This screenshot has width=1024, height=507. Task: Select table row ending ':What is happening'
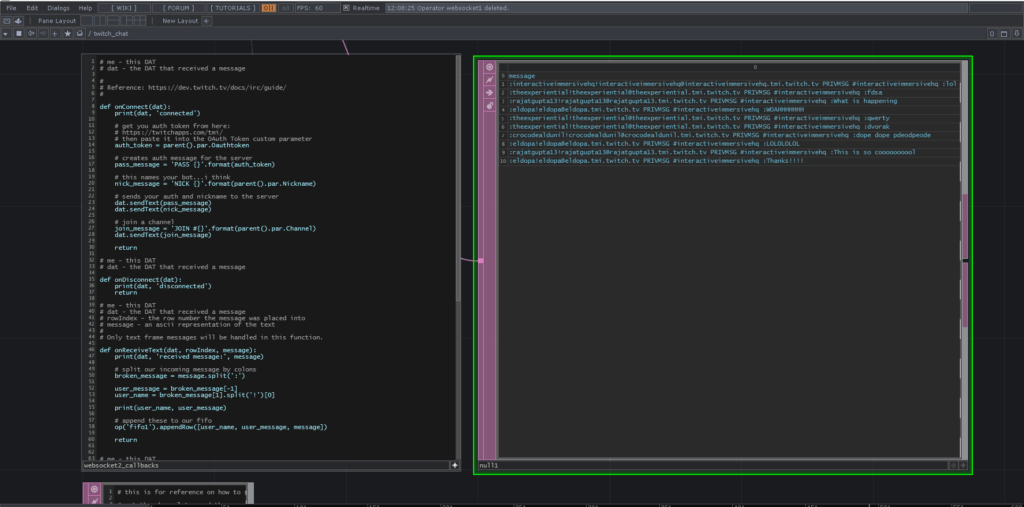click(729, 101)
